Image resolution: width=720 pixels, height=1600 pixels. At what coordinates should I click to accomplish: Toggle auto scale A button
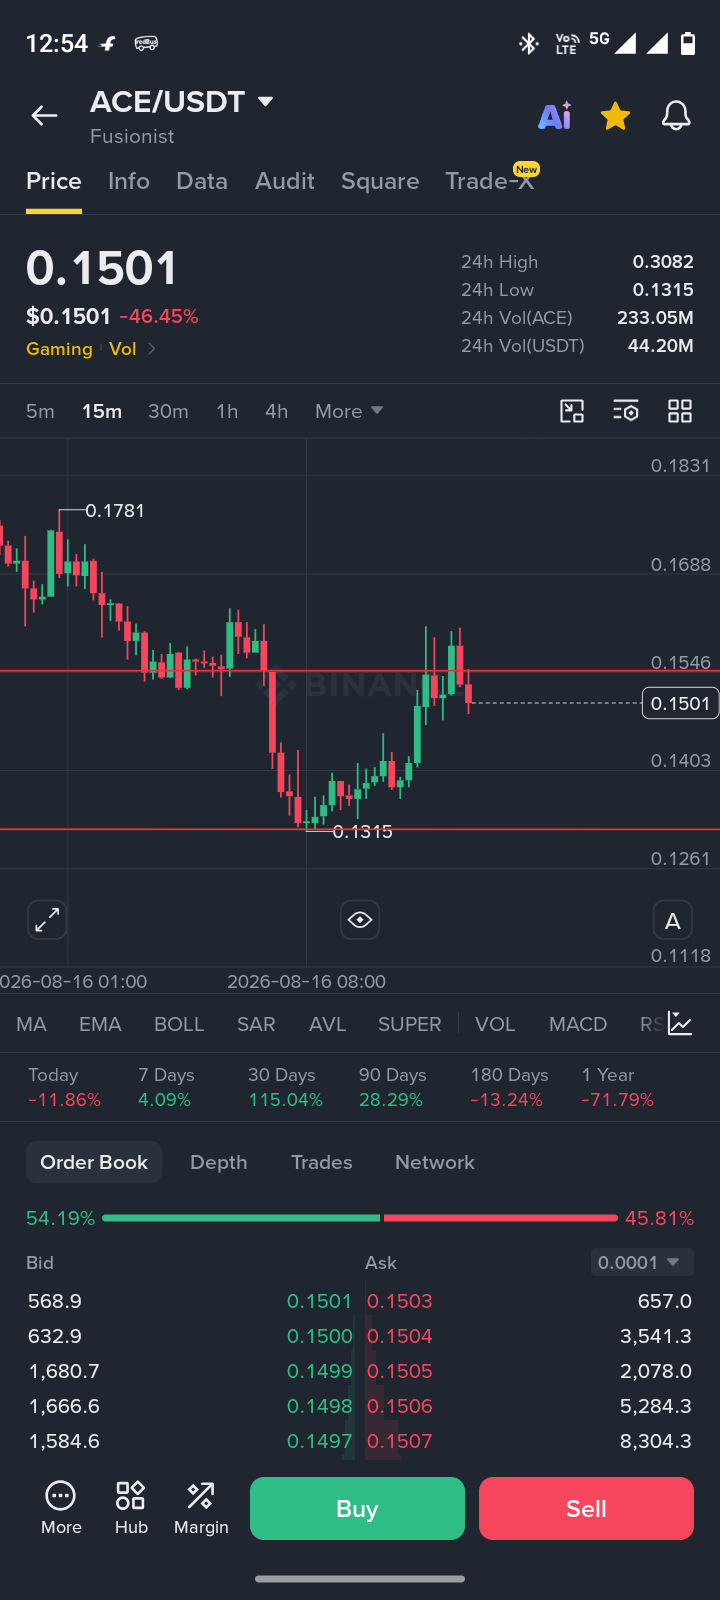pyautogui.click(x=673, y=921)
